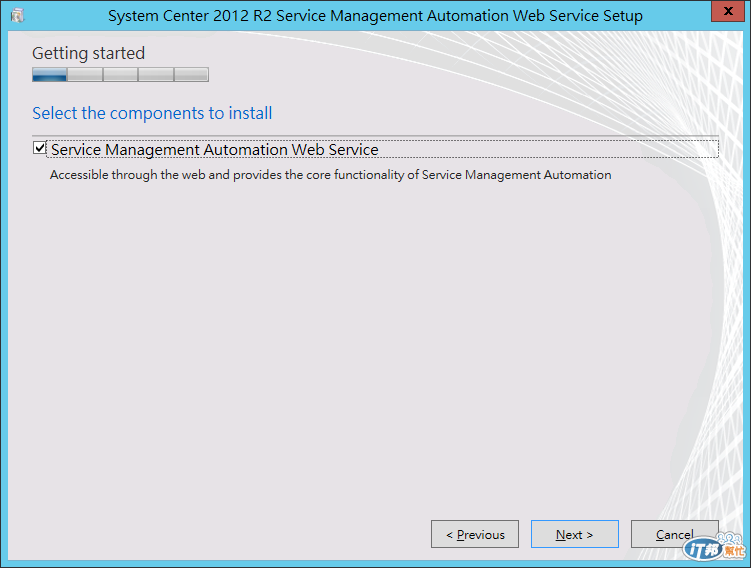The image size is (751, 568).
Task: Click the last progress step segment
Action: pos(191,74)
